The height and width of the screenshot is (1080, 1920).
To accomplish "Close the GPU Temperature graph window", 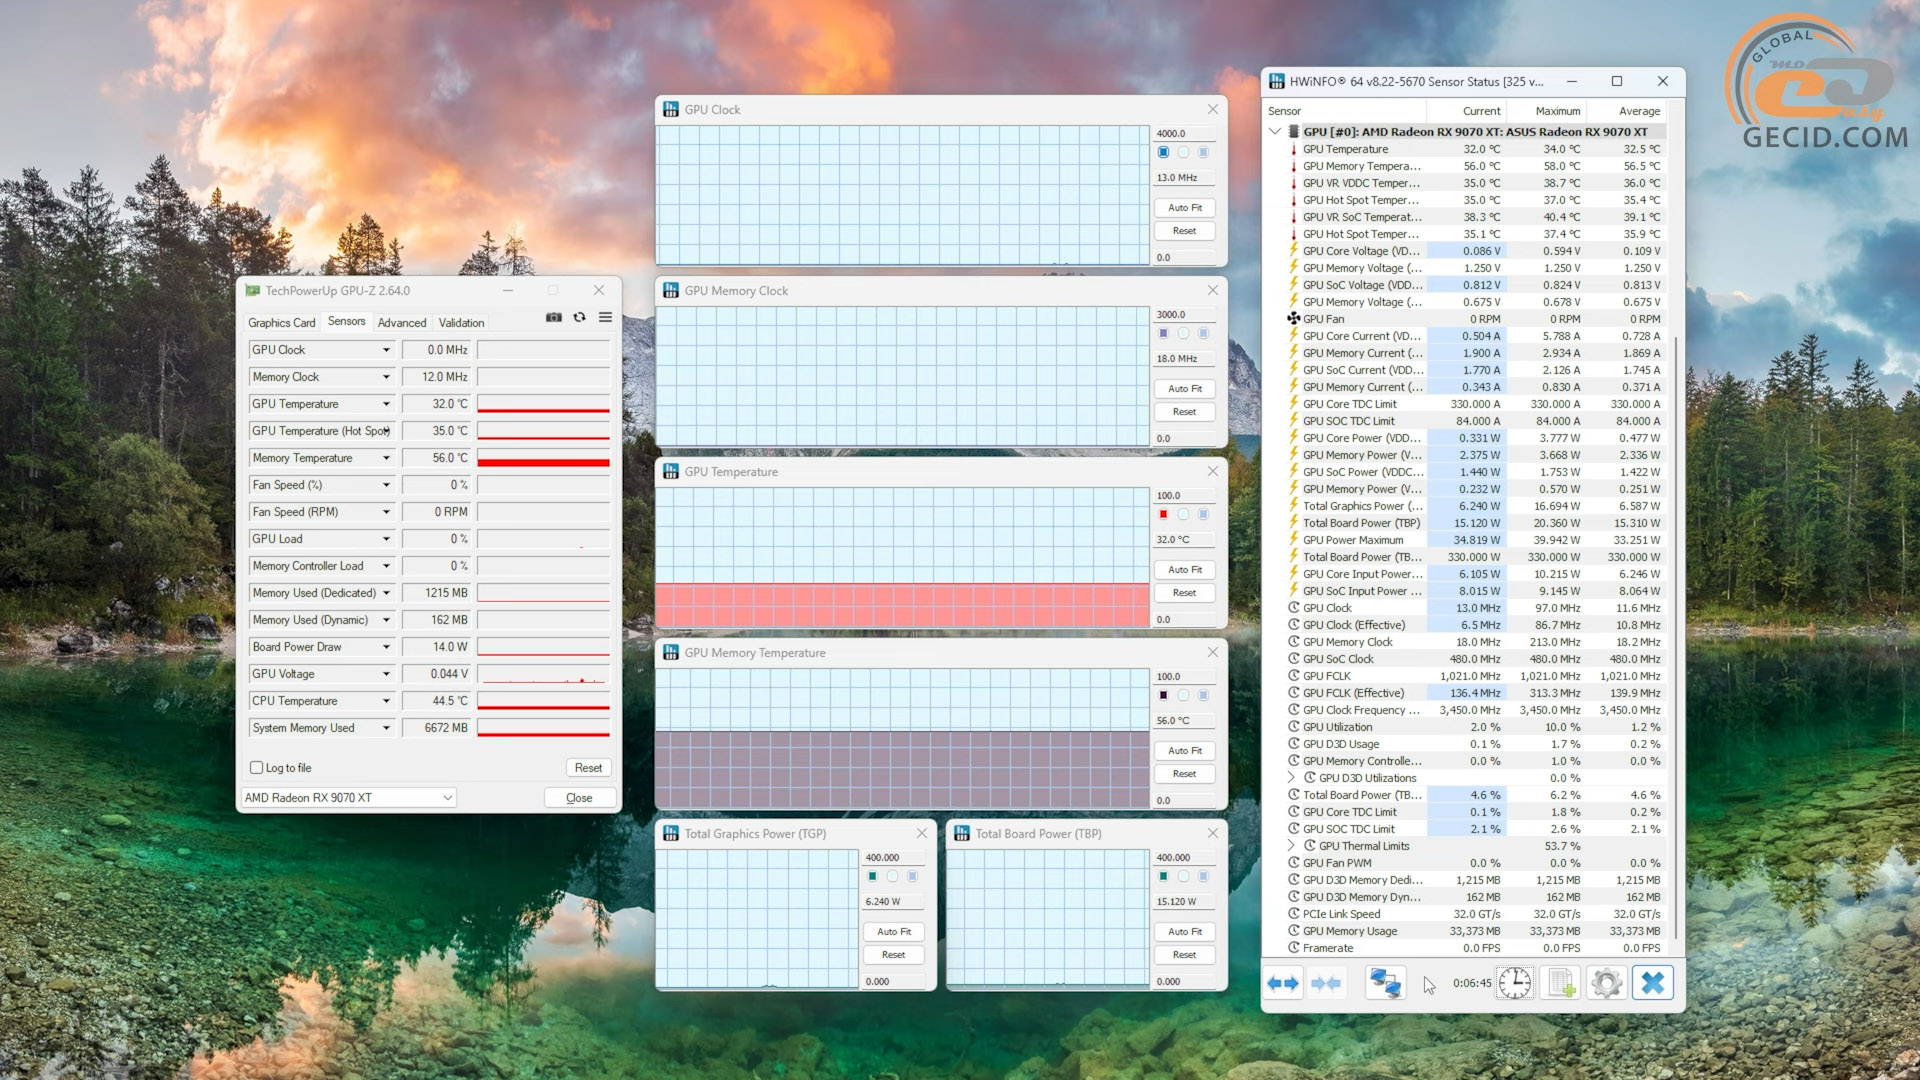I will click(x=1212, y=471).
